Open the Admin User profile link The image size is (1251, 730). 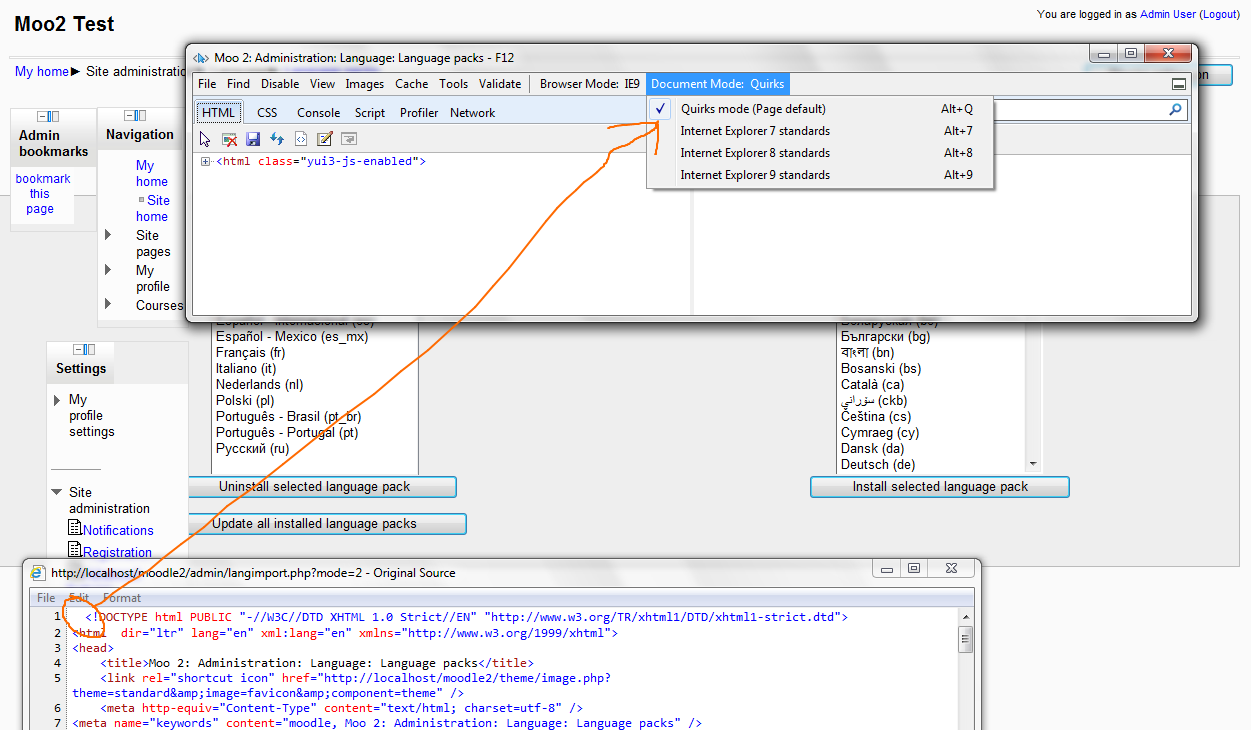[1168, 14]
